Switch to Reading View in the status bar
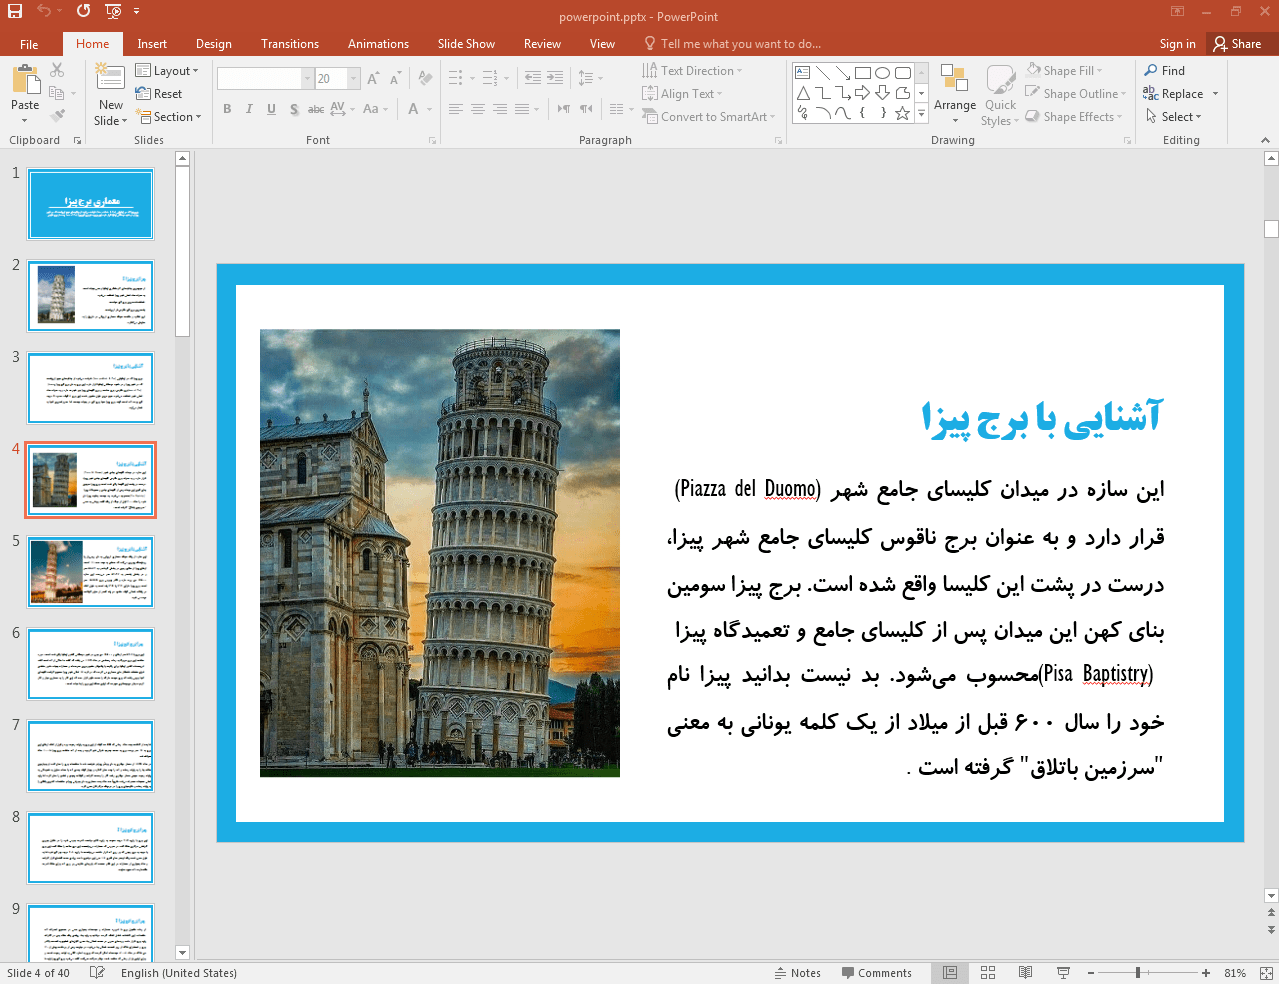The image size is (1279, 984). click(x=1025, y=973)
